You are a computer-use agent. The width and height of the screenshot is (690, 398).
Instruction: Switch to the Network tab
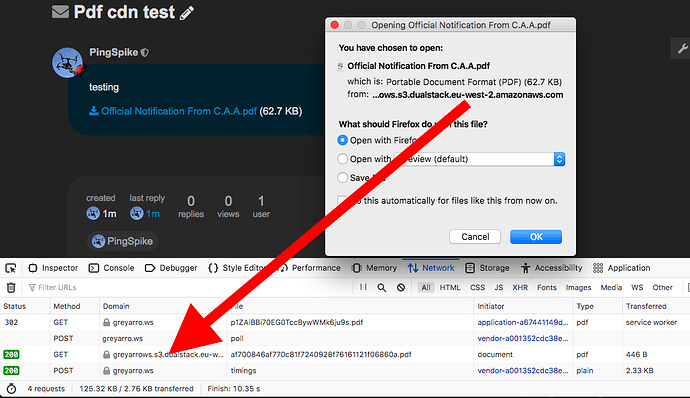click(431, 268)
